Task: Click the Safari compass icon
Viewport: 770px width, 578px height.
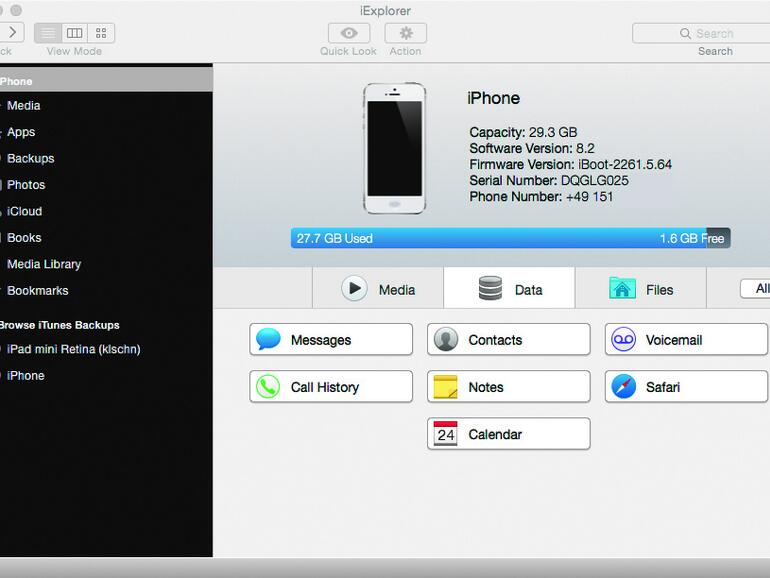Action: [x=624, y=386]
